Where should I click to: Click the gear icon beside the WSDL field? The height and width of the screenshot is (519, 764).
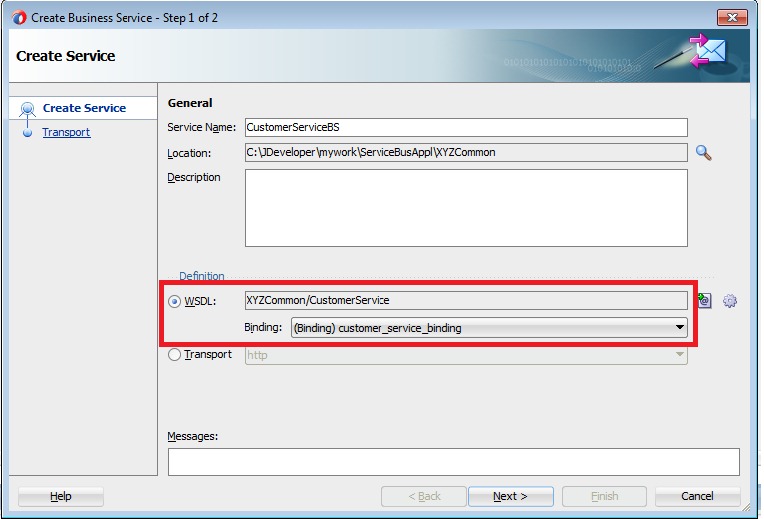pos(730,301)
